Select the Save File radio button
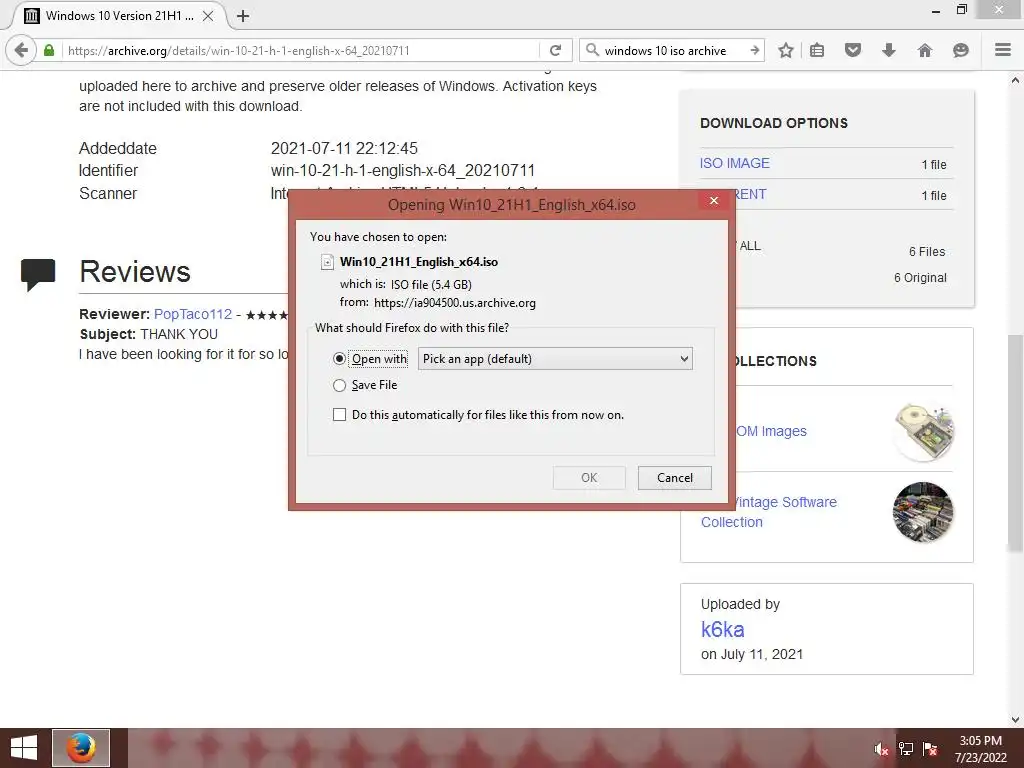 [339, 385]
